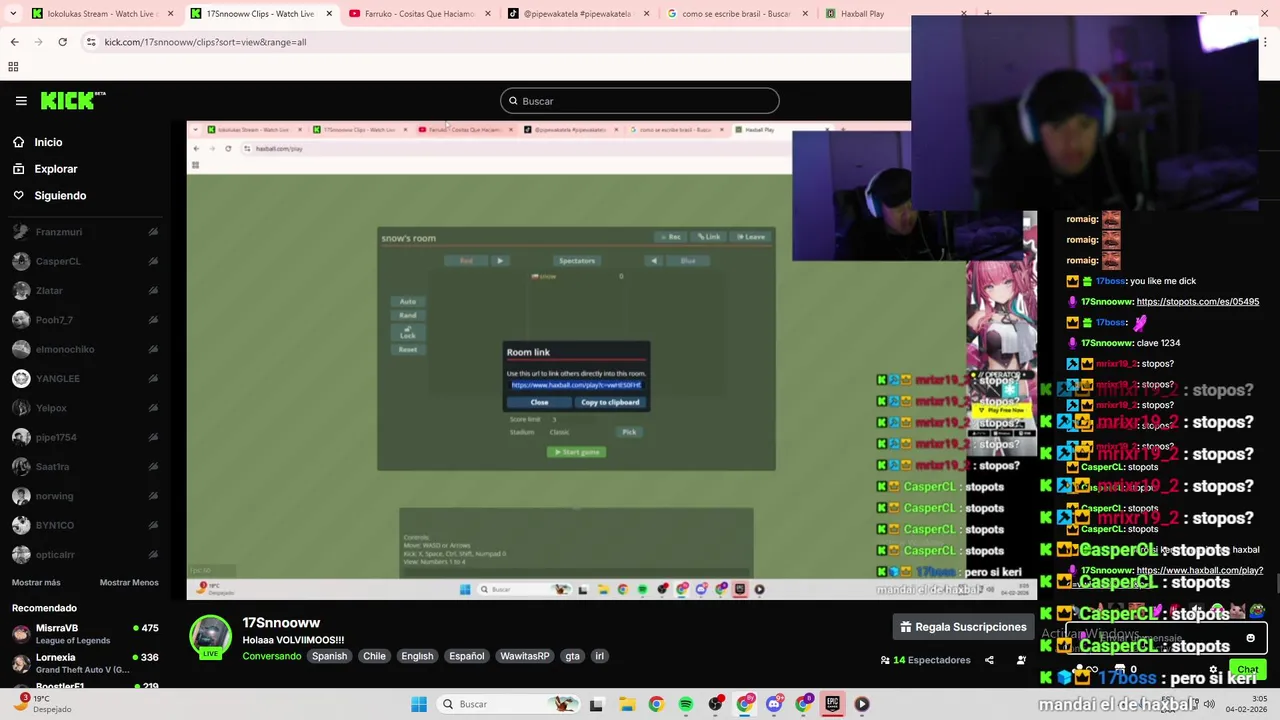
Task: Click the browser back arrow
Action: point(14,42)
